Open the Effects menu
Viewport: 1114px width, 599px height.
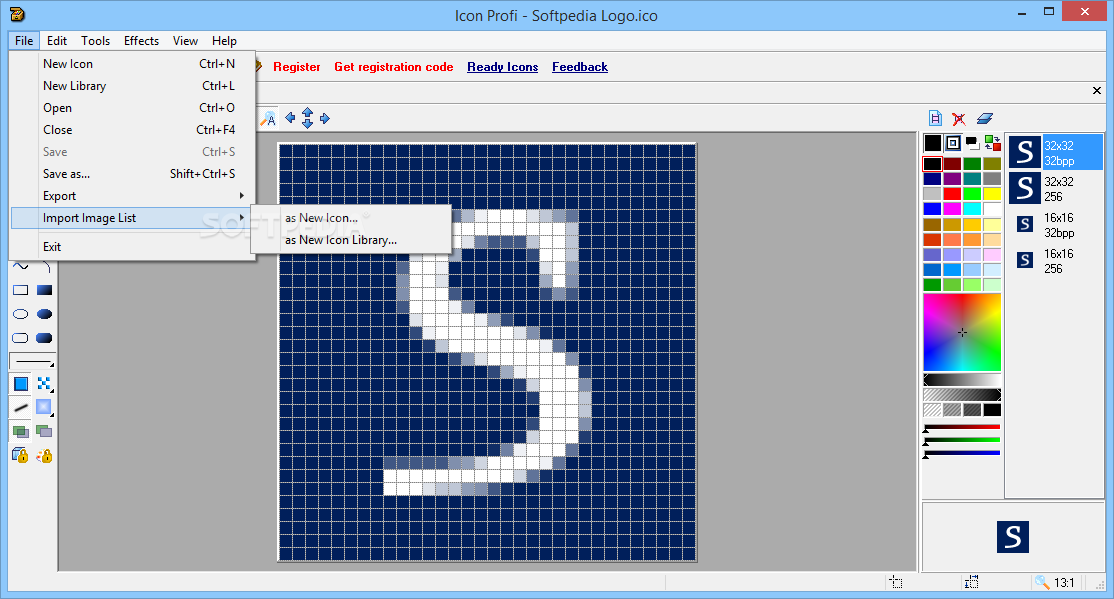[x=141, y=41]
